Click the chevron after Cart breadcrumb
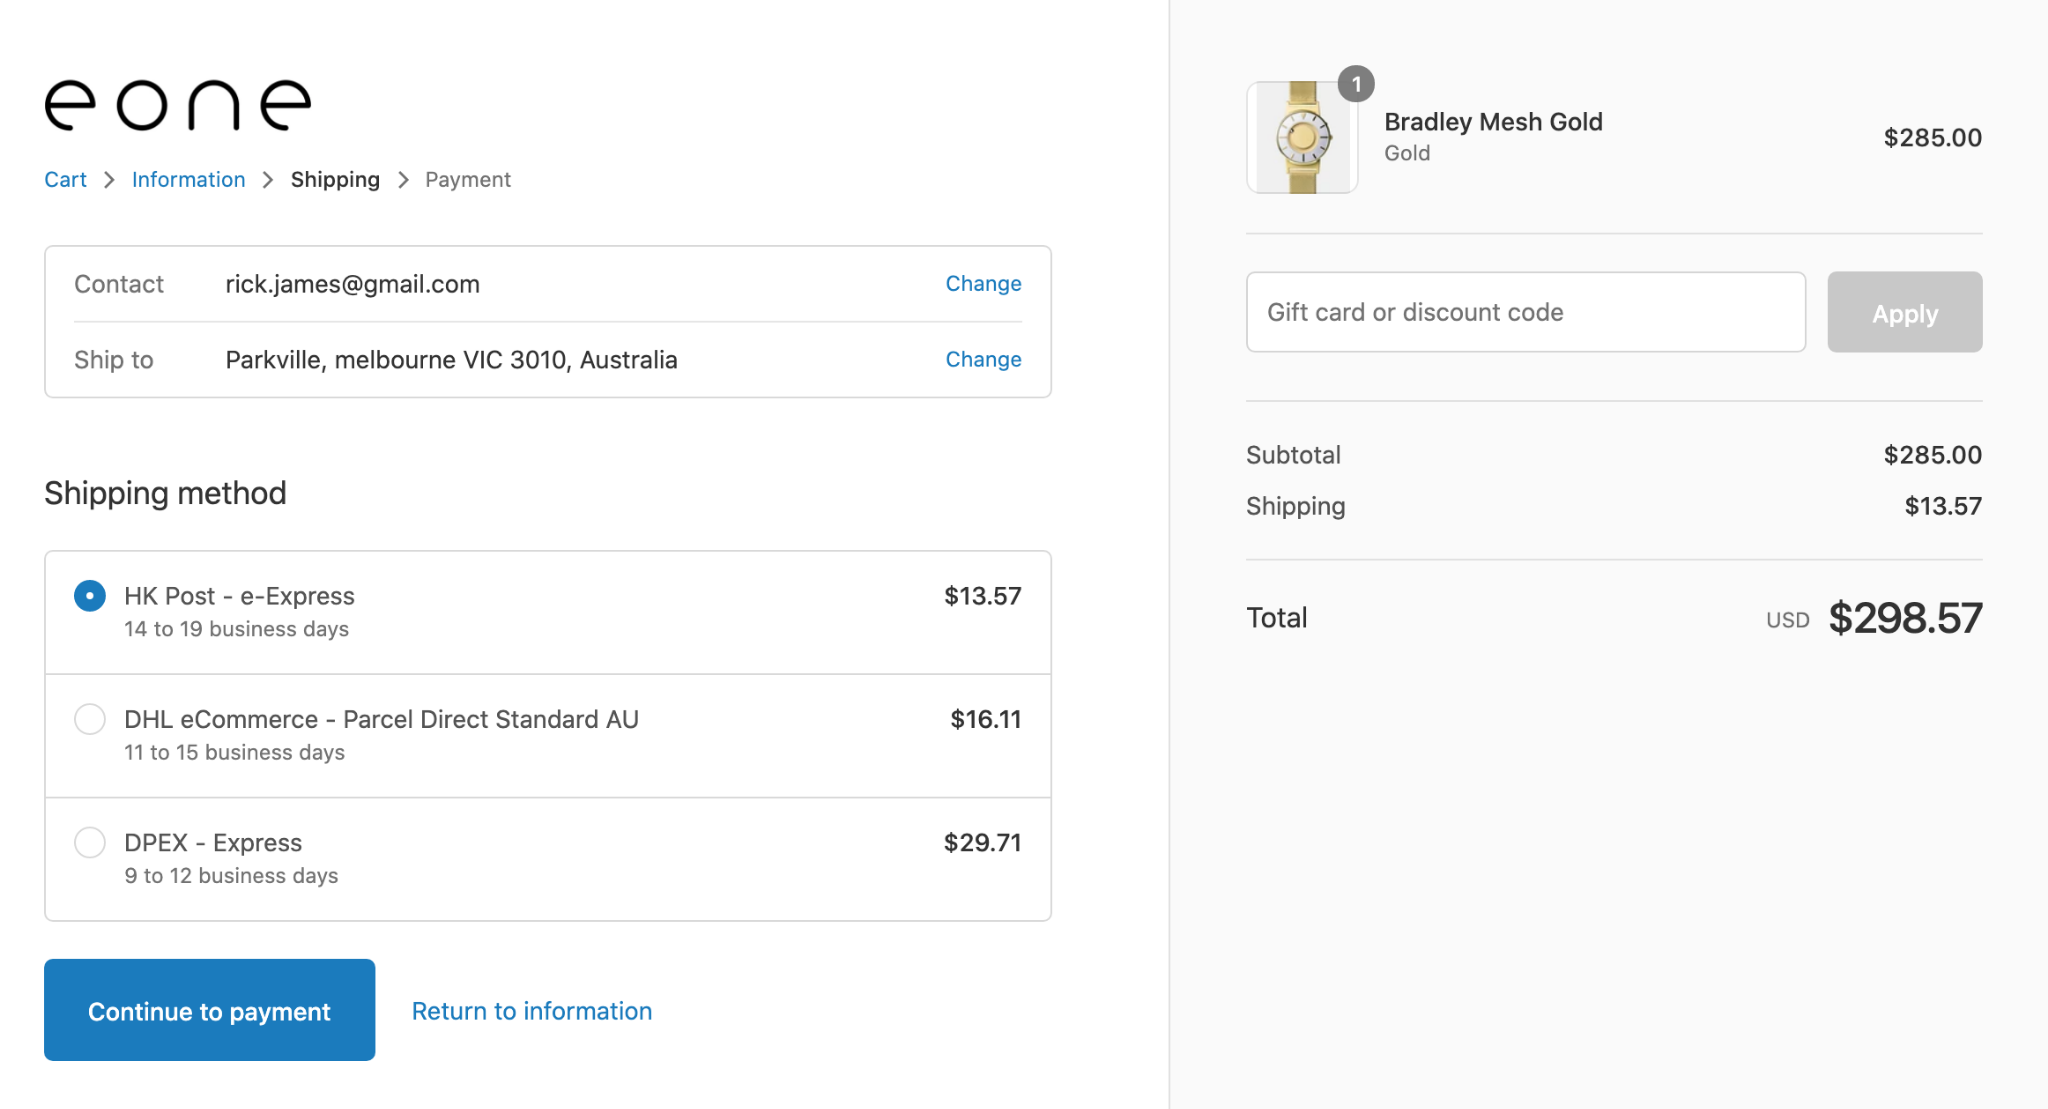The height and width of the screenshot is (1109, 2048). 109,180
